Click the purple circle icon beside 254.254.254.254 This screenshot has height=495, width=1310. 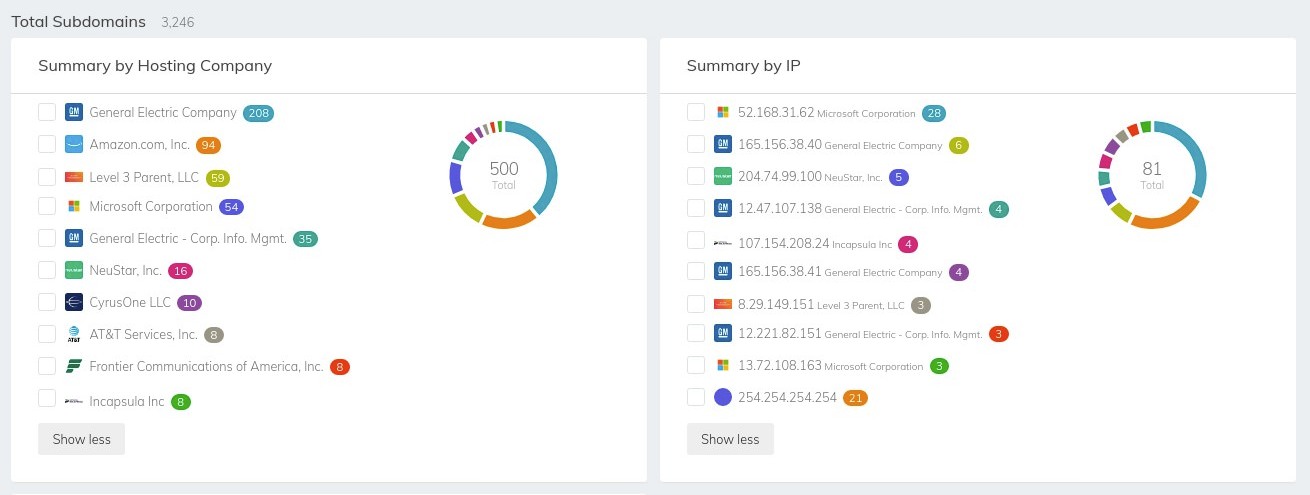[x=724, y=397]
